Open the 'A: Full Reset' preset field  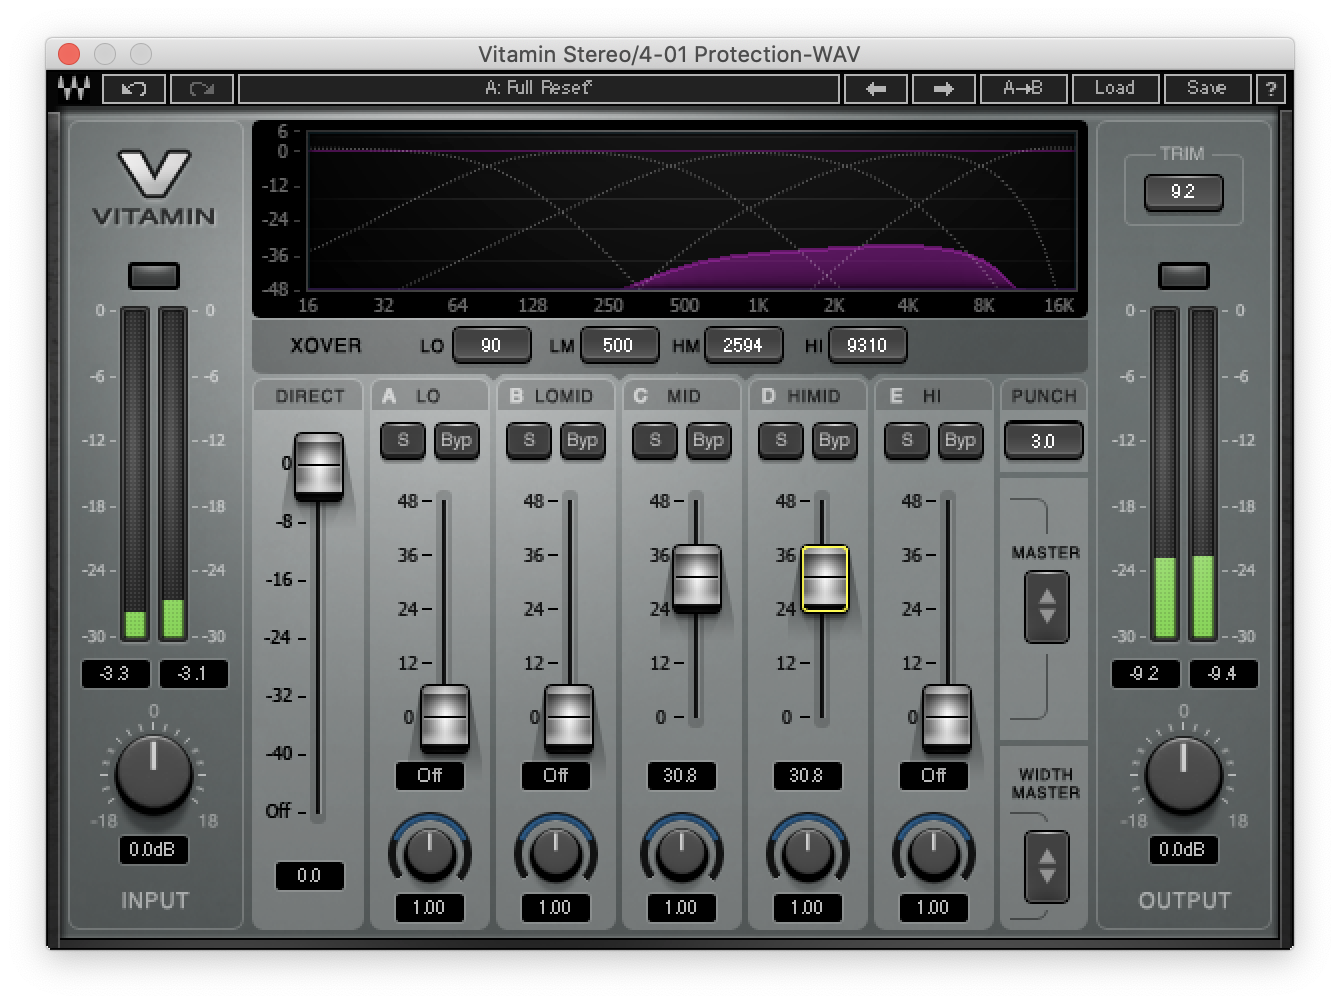point(539,88)
